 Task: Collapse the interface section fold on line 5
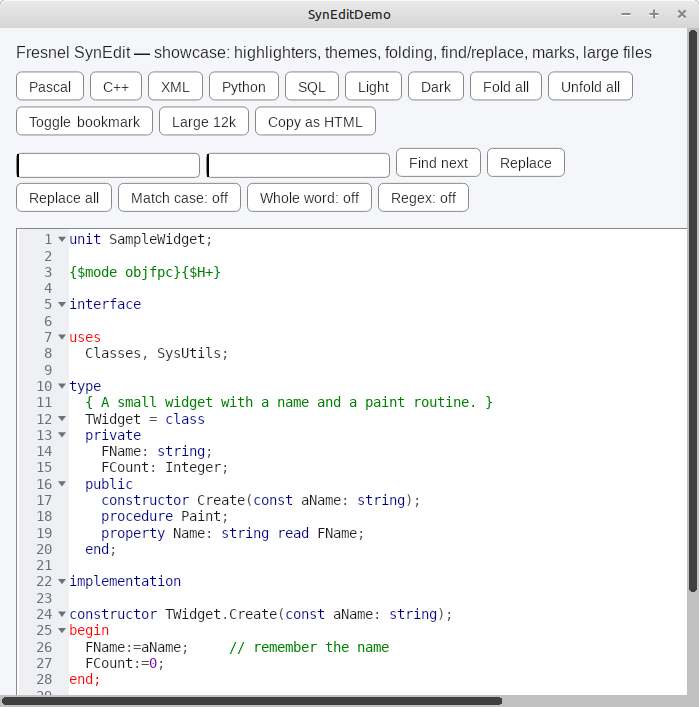pyautogui.click(x=62, y=304)
